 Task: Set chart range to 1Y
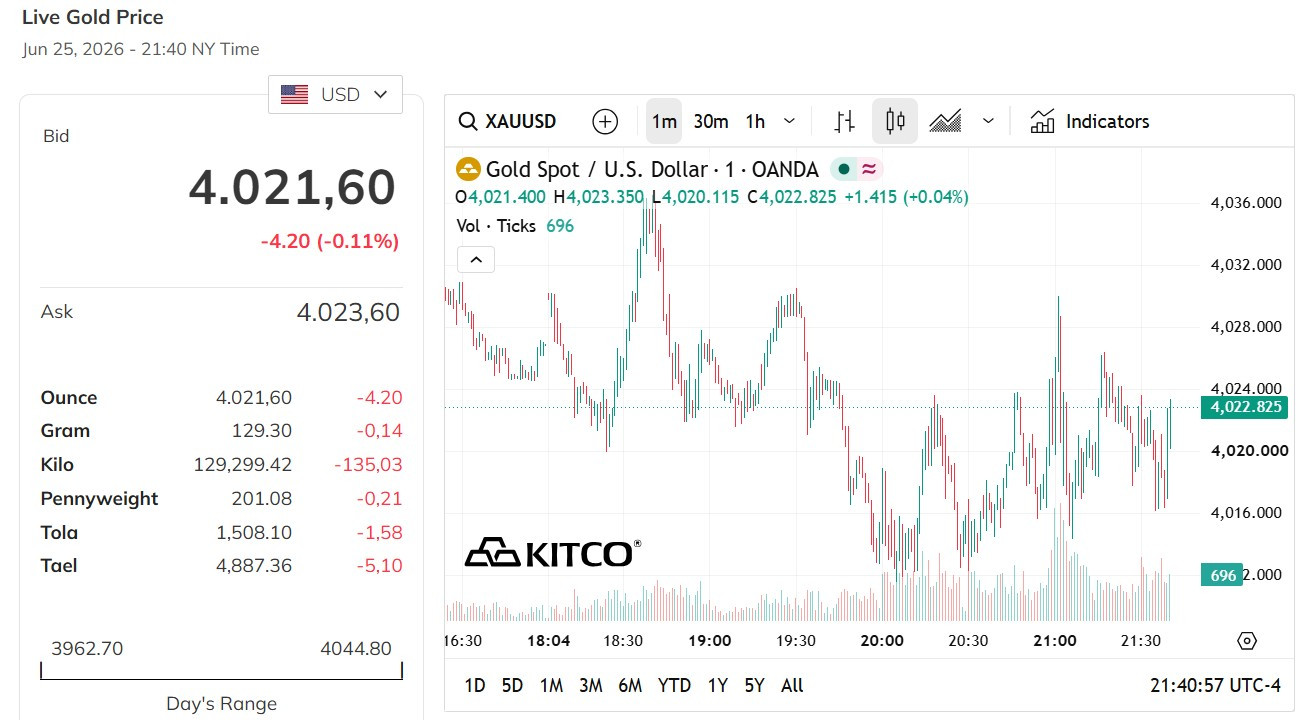point(718,685)
